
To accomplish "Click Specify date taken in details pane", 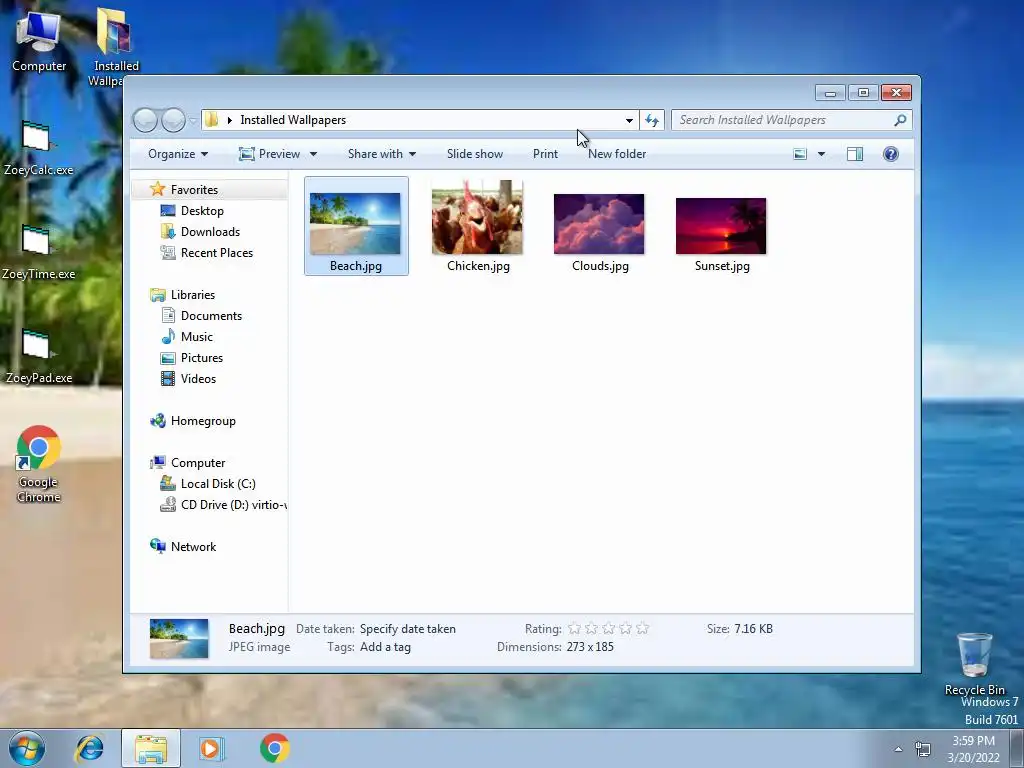I will pos(408,629).
